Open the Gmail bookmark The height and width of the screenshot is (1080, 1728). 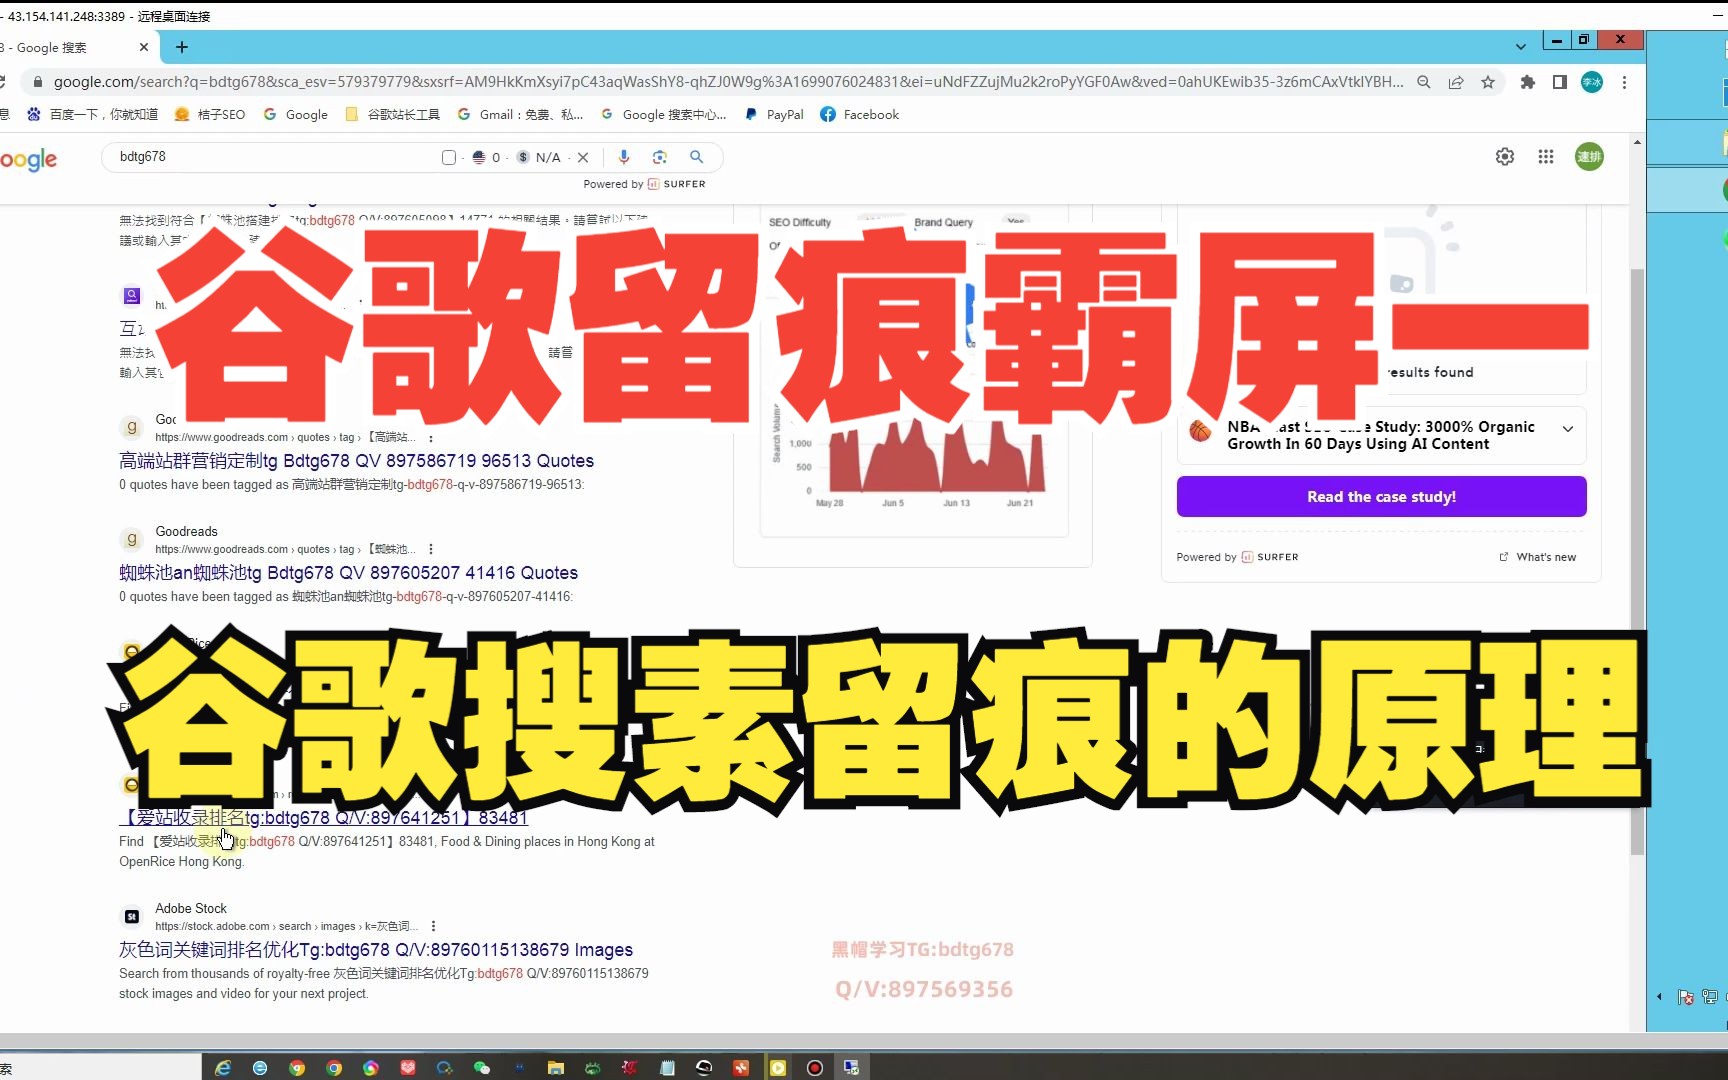coord(520,115)
